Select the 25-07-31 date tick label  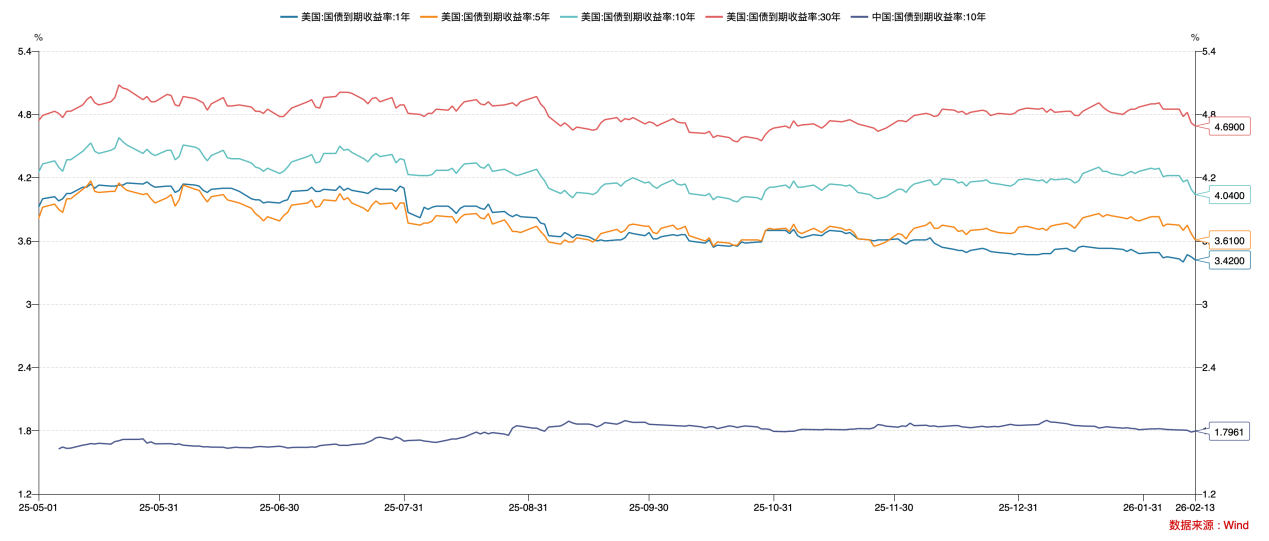(x=404, y=508)
